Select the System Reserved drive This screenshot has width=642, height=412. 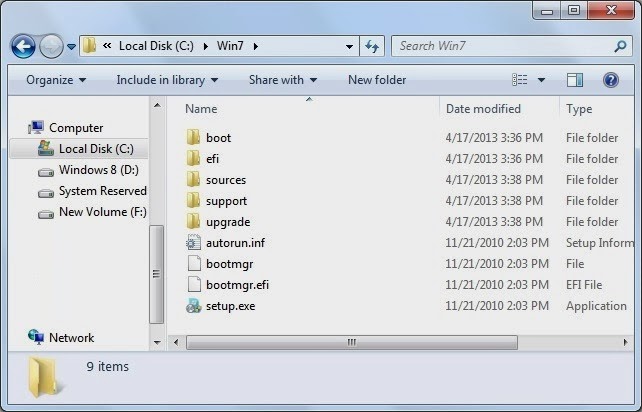[103, 191]
